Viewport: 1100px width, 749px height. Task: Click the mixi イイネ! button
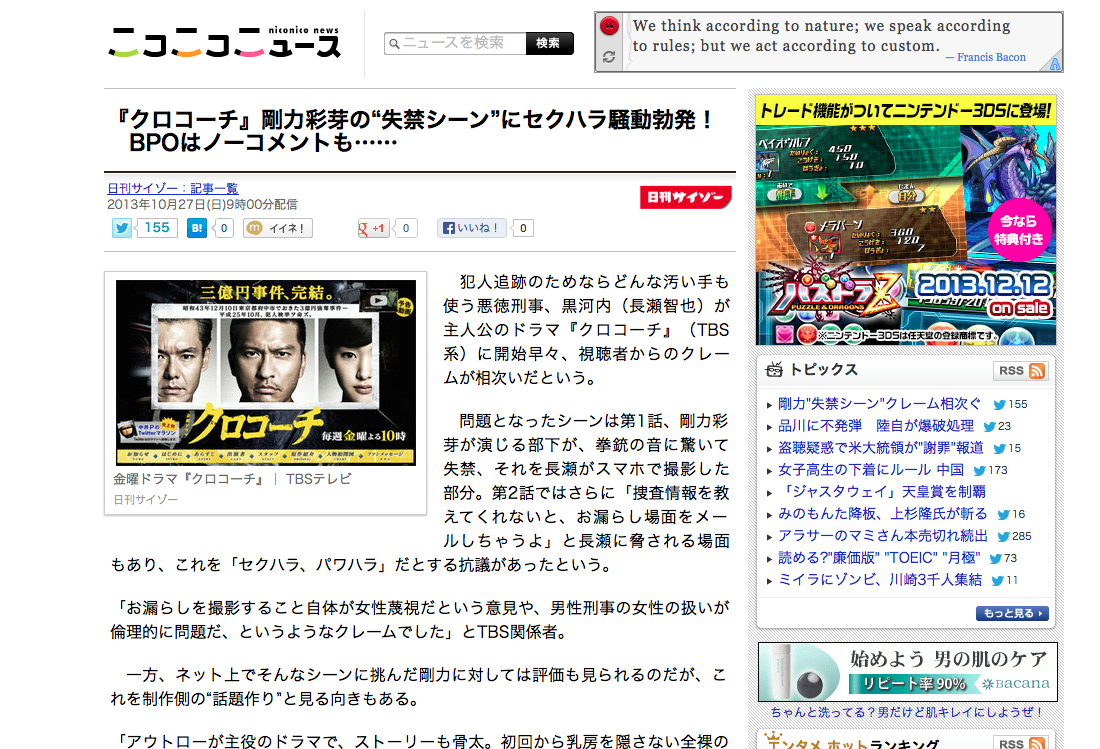tap(278, 228)
